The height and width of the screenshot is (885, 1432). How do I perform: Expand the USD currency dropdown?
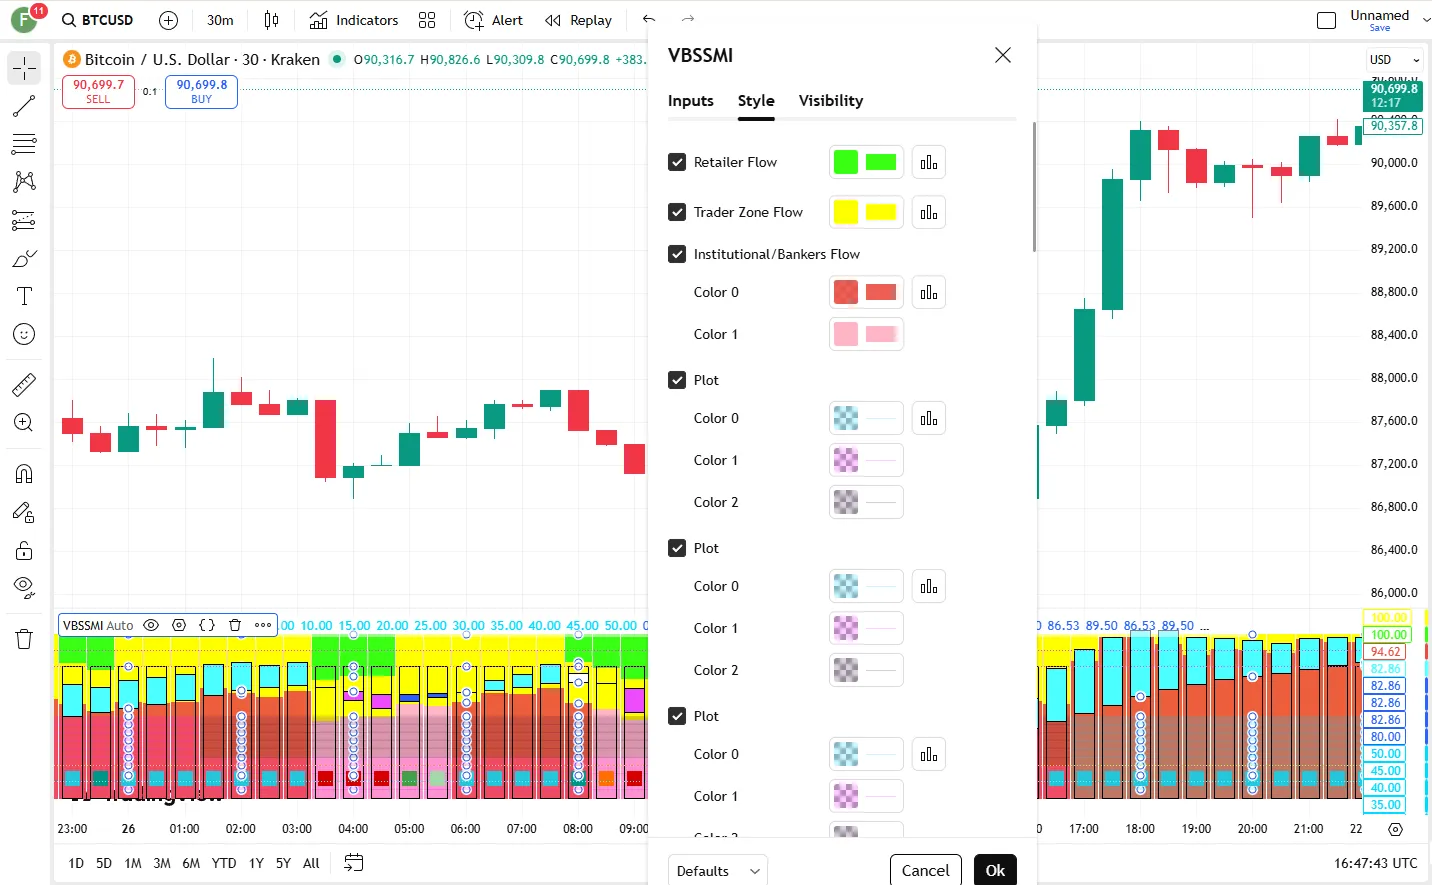click(x=1394, y=60)
